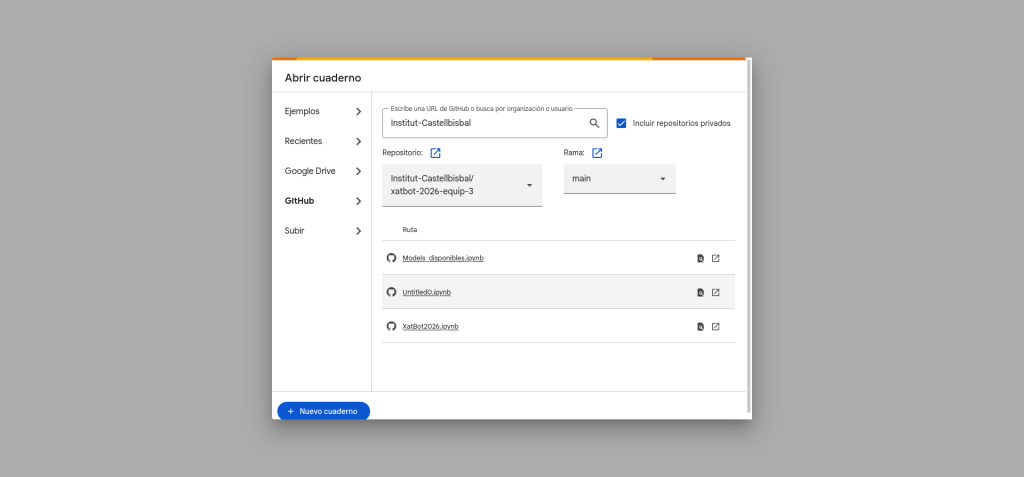Image resolution: width=1024 pixels, height=477 pixels.
Task: Click the search magnifier icon in GitHub field
Action: pyautogui.click(x=594, y=123)
